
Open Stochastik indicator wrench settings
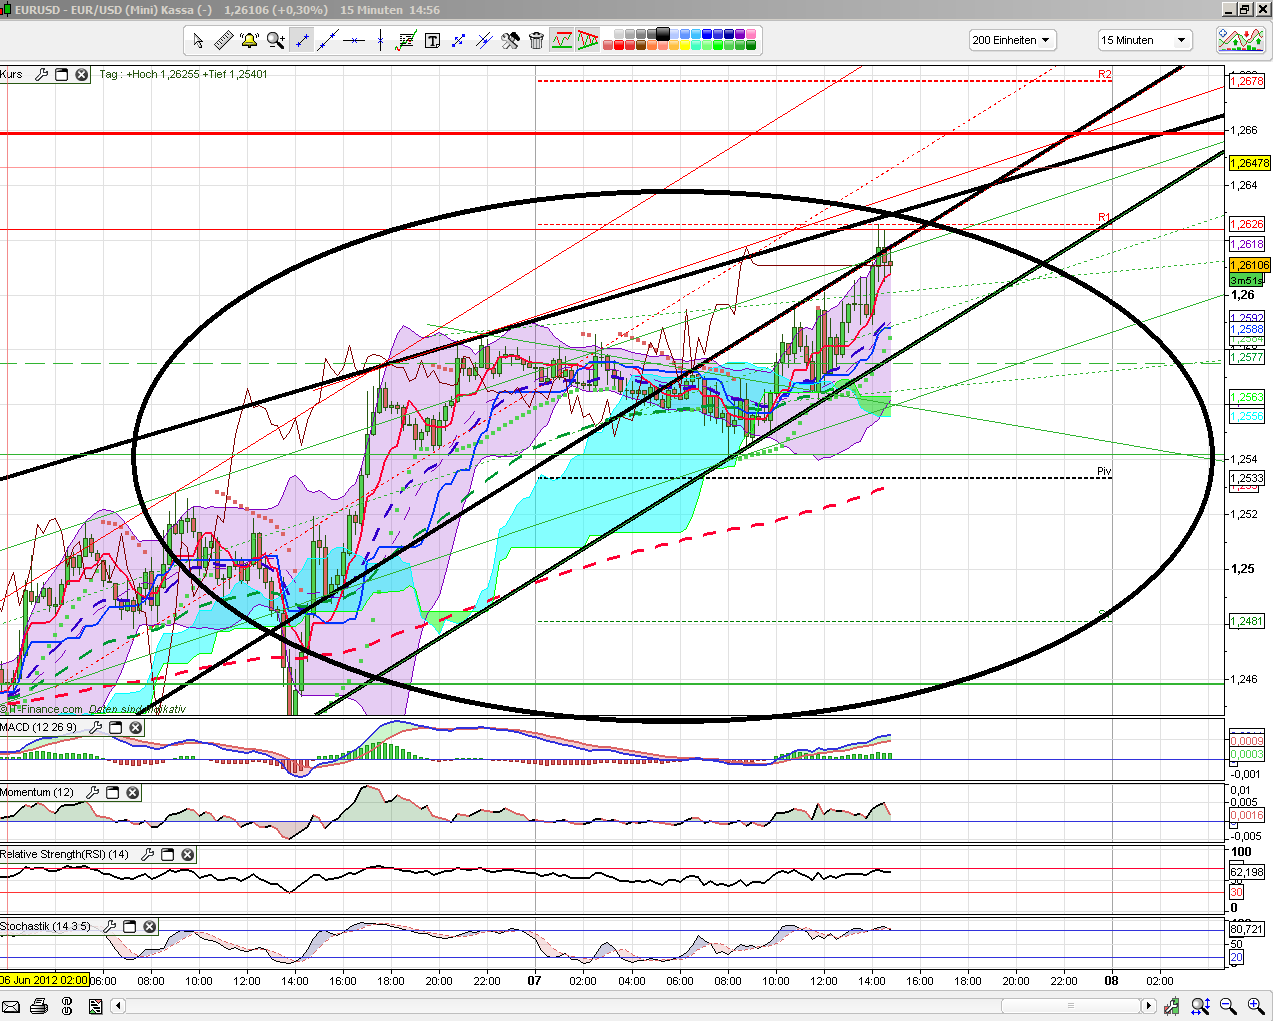(x=110, y=926)
